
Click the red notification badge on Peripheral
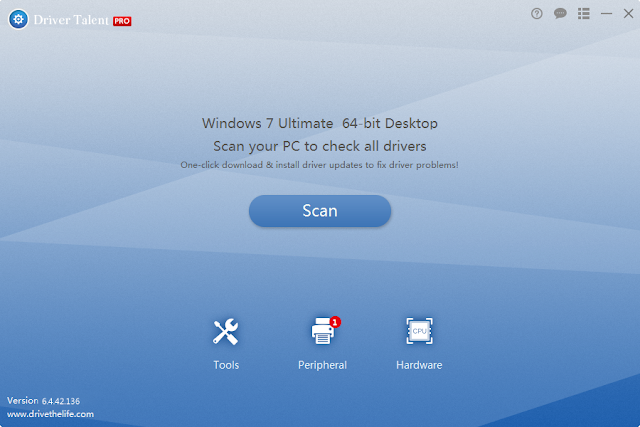click(335, 322)
